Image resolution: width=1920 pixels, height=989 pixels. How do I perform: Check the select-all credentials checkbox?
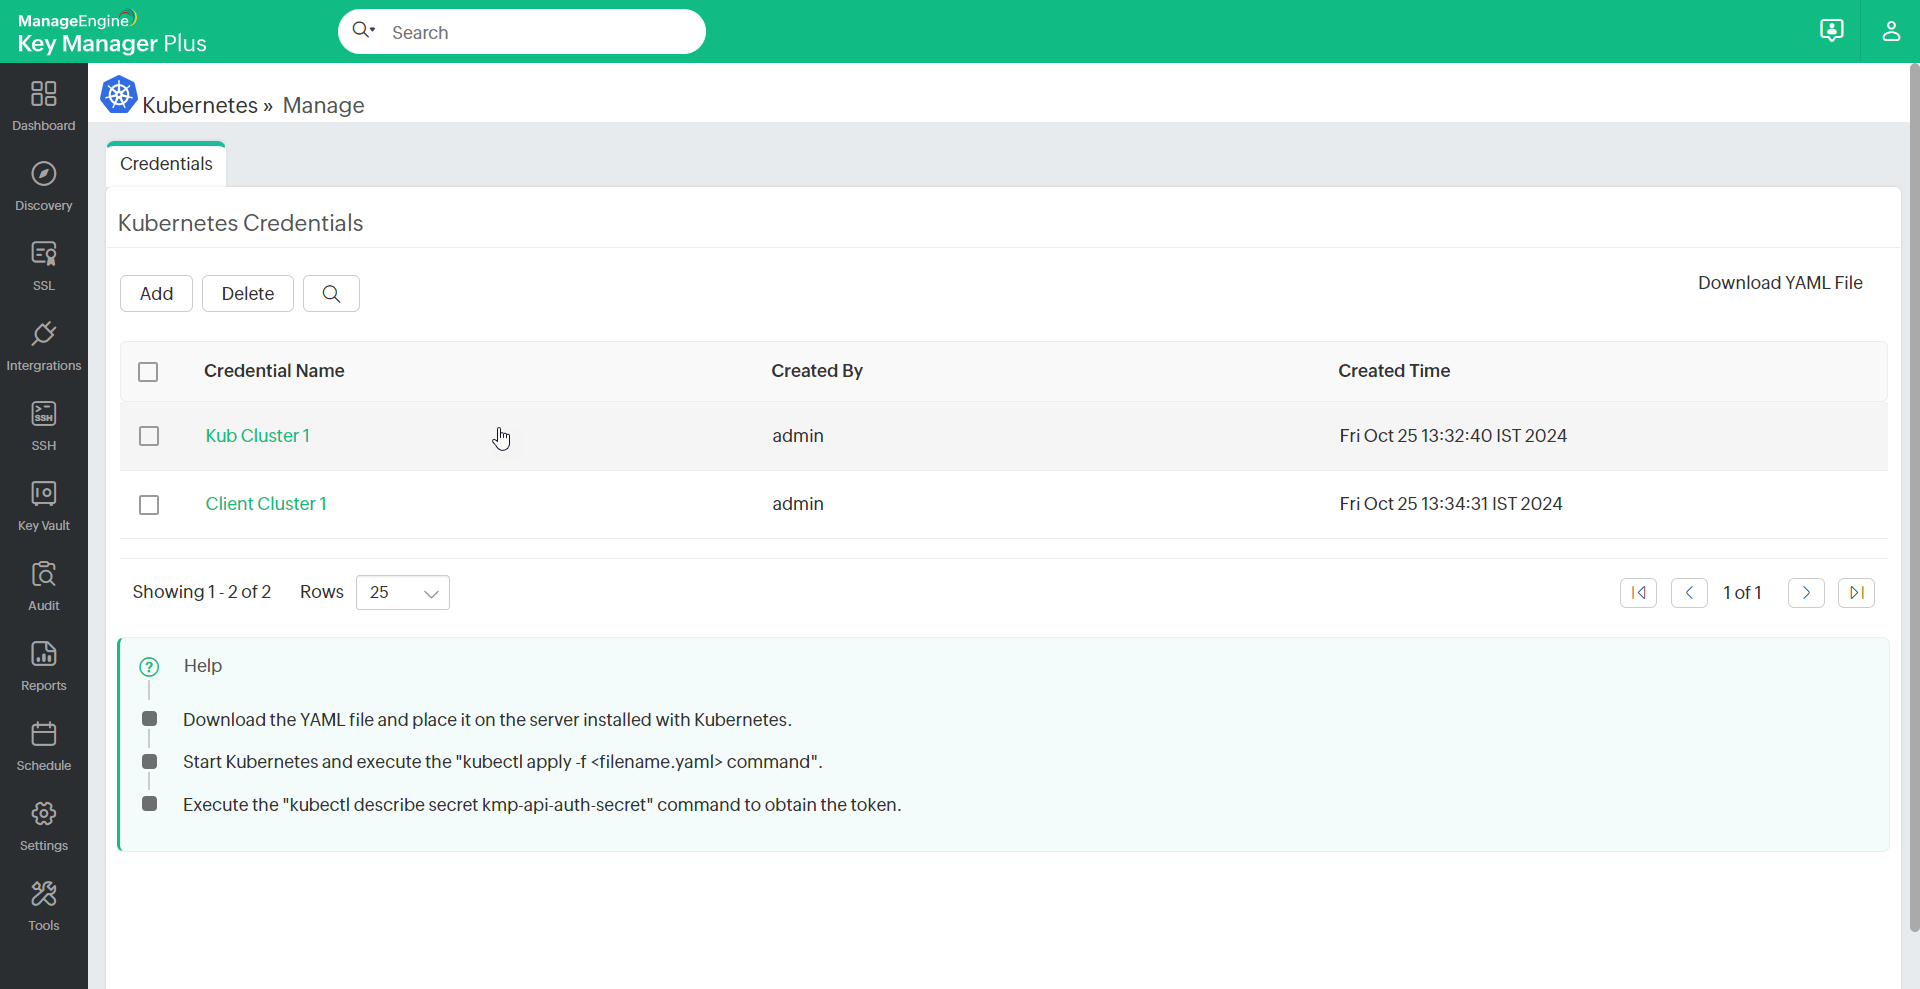(147, 371)
